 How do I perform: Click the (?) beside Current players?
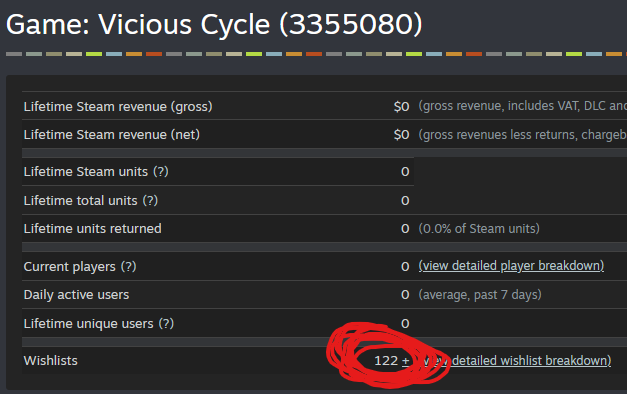(128, 266)
